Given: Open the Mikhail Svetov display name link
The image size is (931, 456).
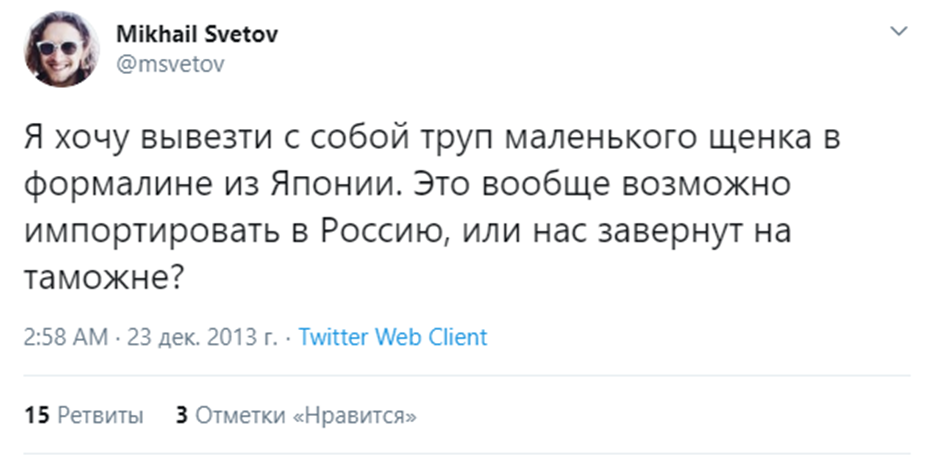Looking at the screenshot, I should [x=198, y=35].
